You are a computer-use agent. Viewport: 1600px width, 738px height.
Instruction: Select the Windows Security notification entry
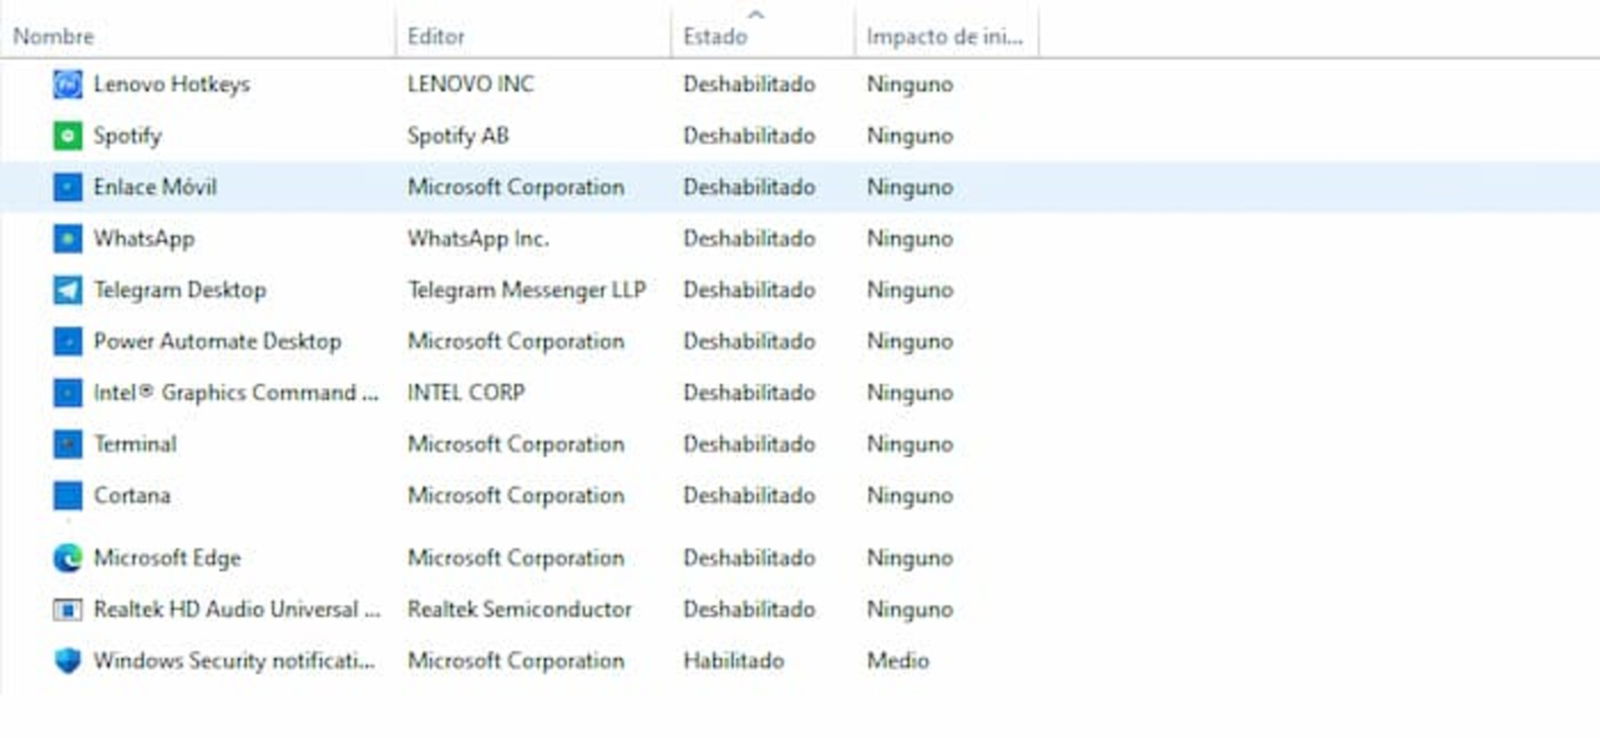click(234, 661)
